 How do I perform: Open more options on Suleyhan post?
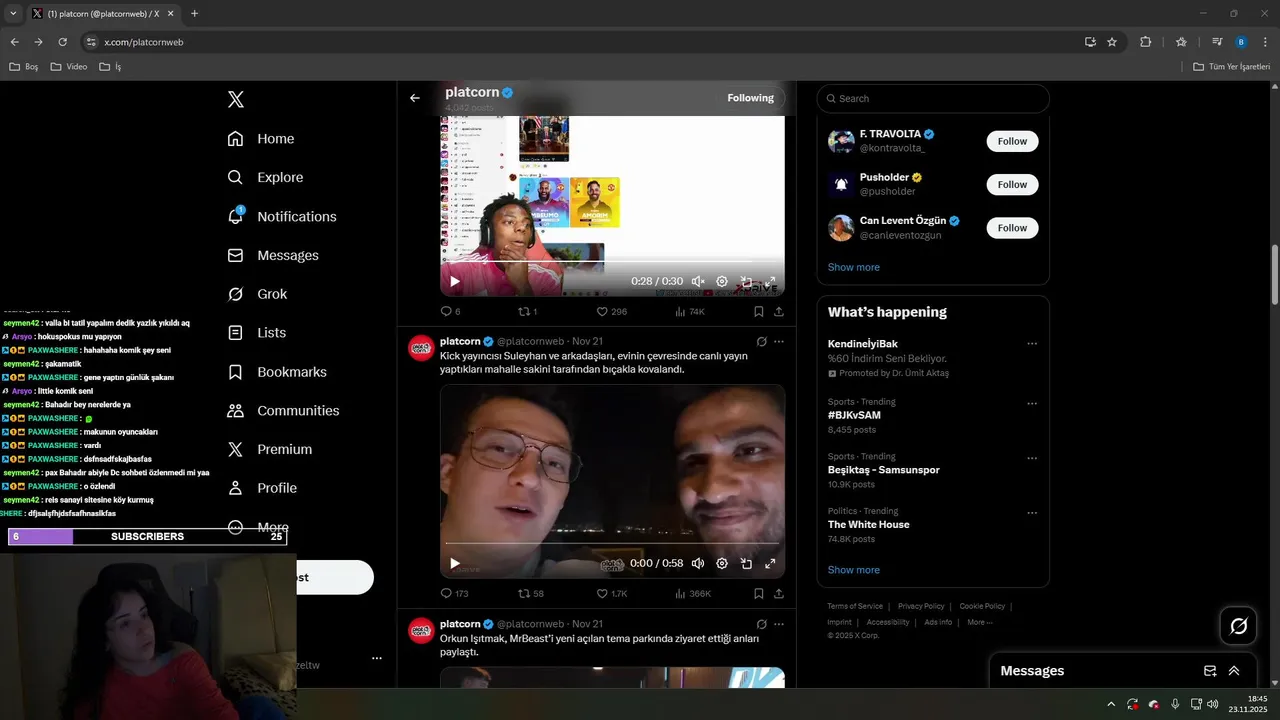pos(779,342)
